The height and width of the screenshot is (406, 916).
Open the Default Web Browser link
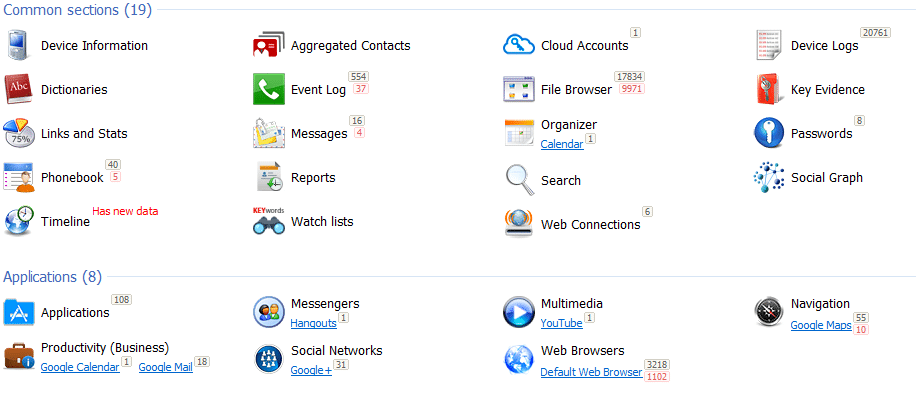pos(591,372)
